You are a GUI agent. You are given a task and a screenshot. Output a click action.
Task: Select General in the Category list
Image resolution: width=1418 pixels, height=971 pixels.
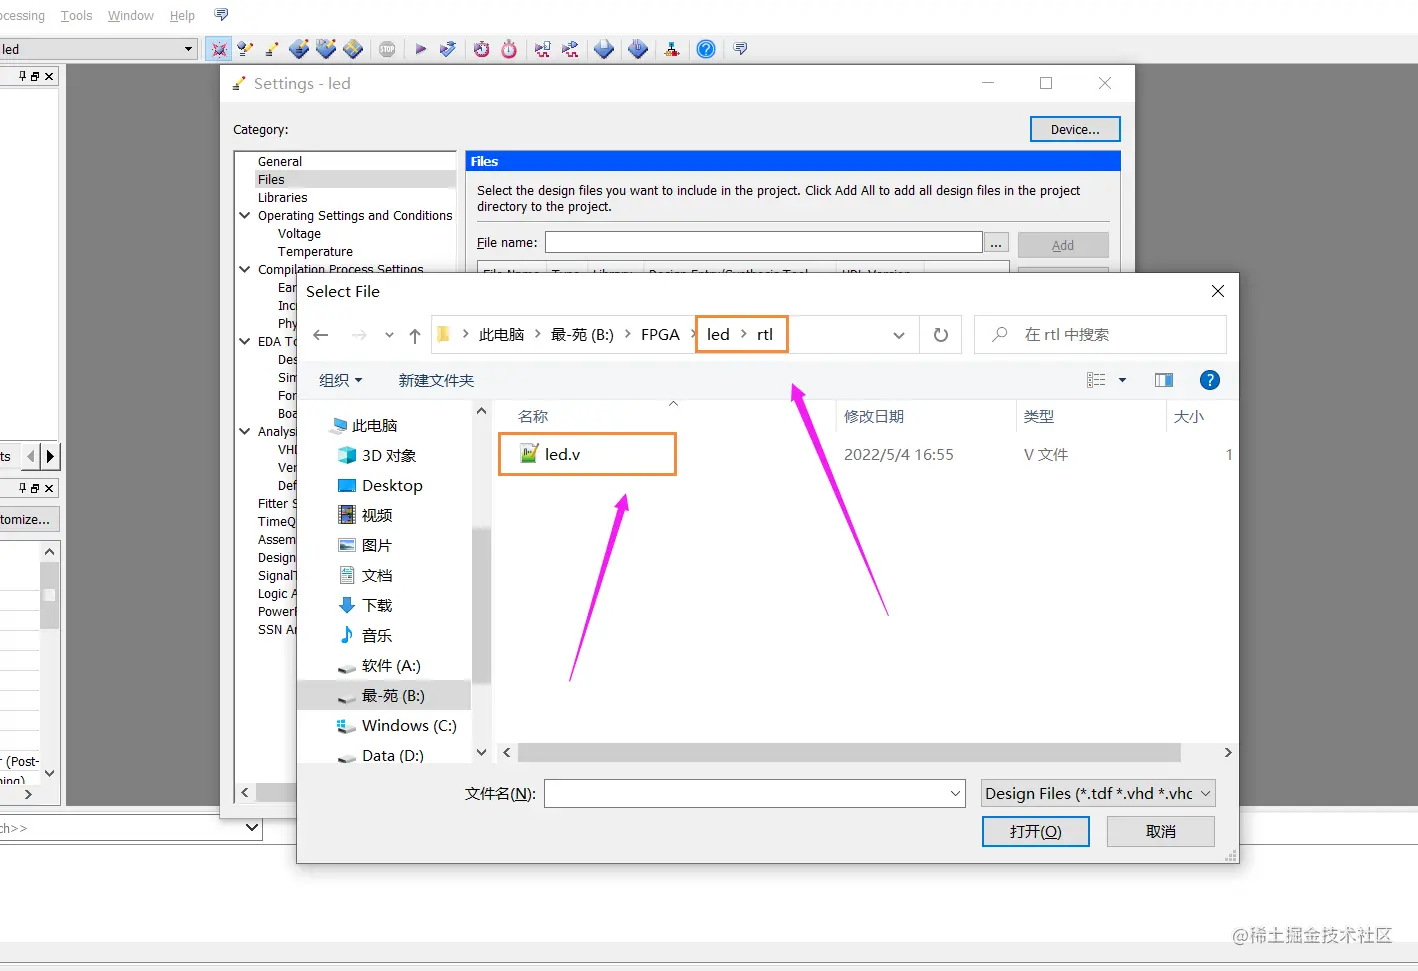tap(280, 162)
